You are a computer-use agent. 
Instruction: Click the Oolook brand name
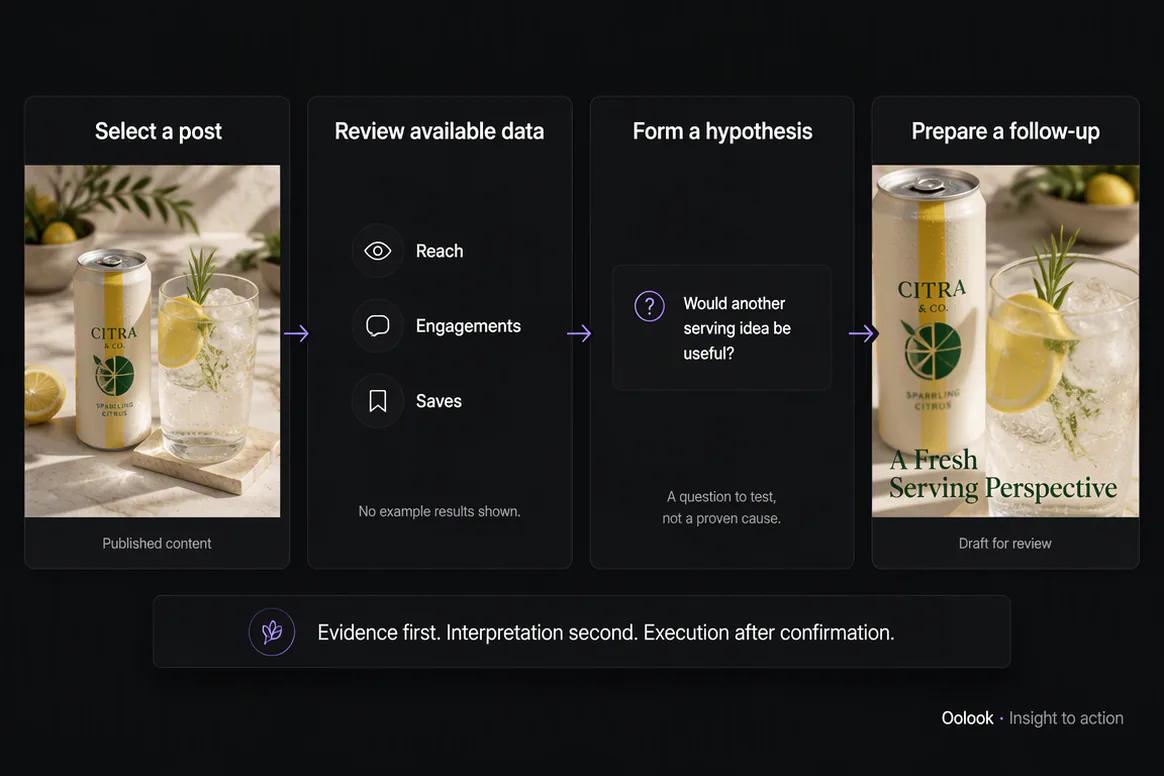pyautogui.click(x=967, y=718)
